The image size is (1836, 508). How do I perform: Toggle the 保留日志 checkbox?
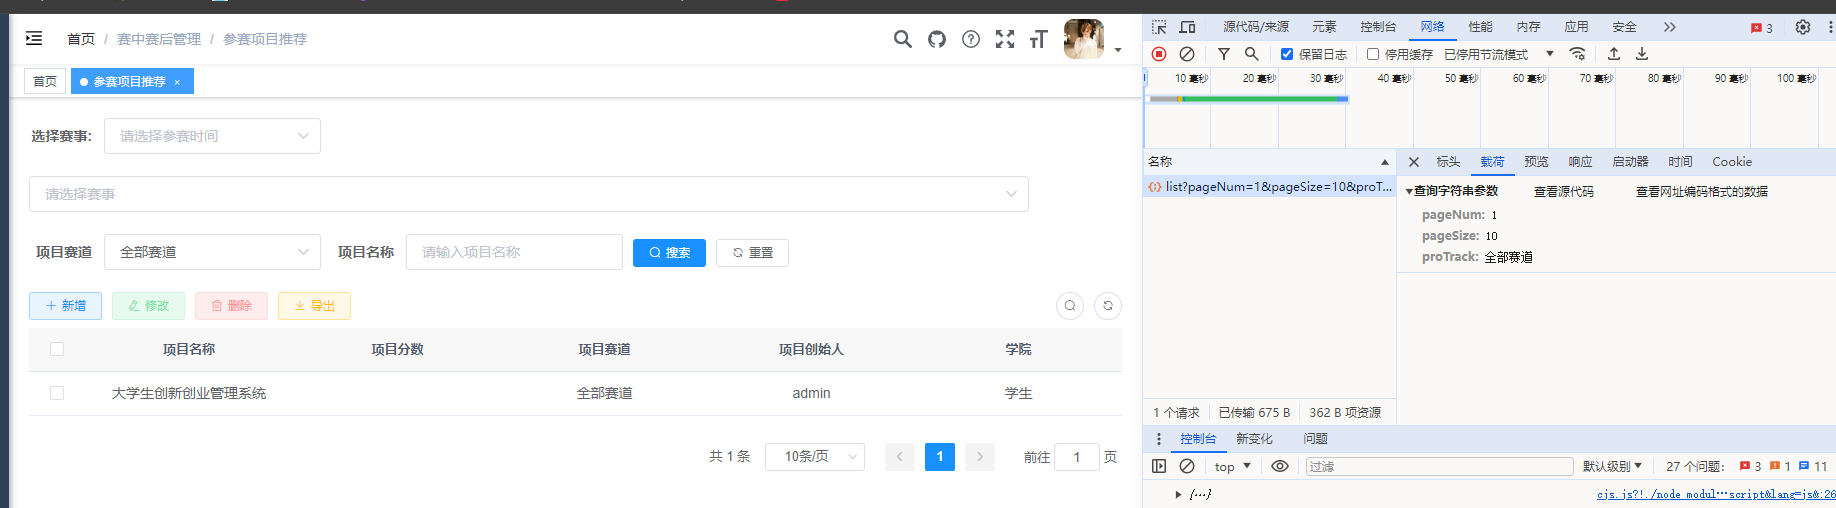point(1287,54)
